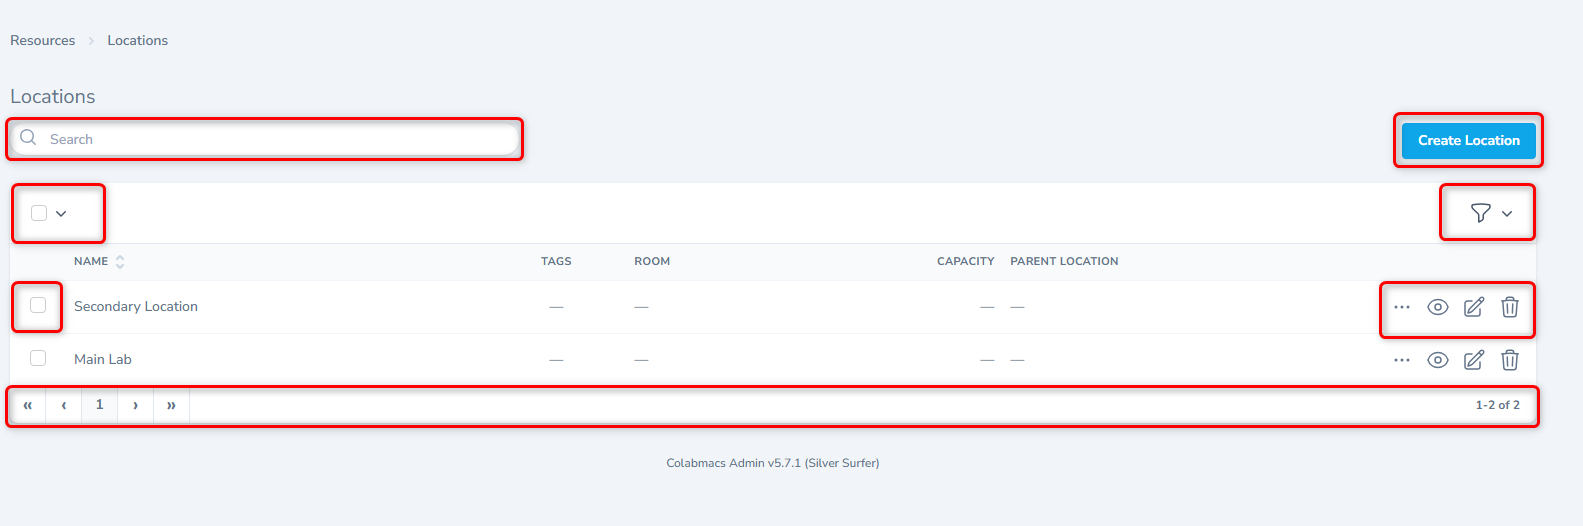1583x526 pixels.
Task: Open more actions ellipsis for Main Lab
Action: pos(1401,360)
